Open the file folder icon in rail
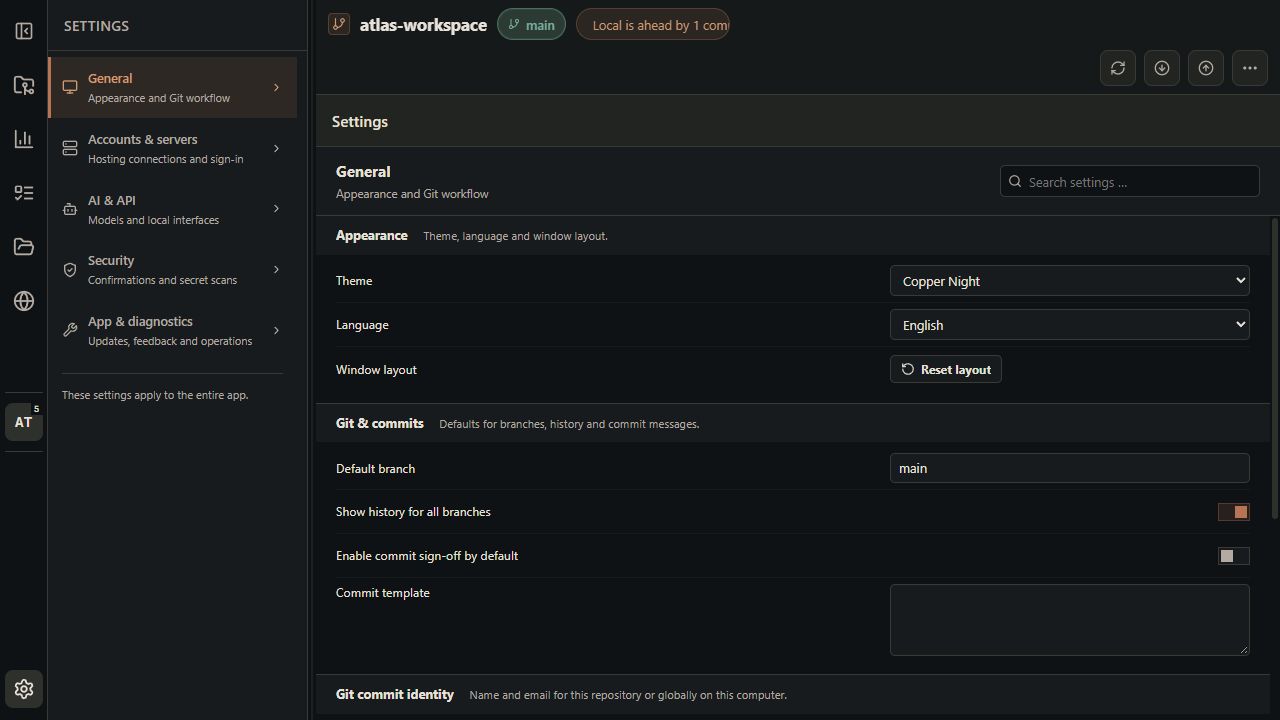The image size is (1280, 720). (x=24, y=247)
